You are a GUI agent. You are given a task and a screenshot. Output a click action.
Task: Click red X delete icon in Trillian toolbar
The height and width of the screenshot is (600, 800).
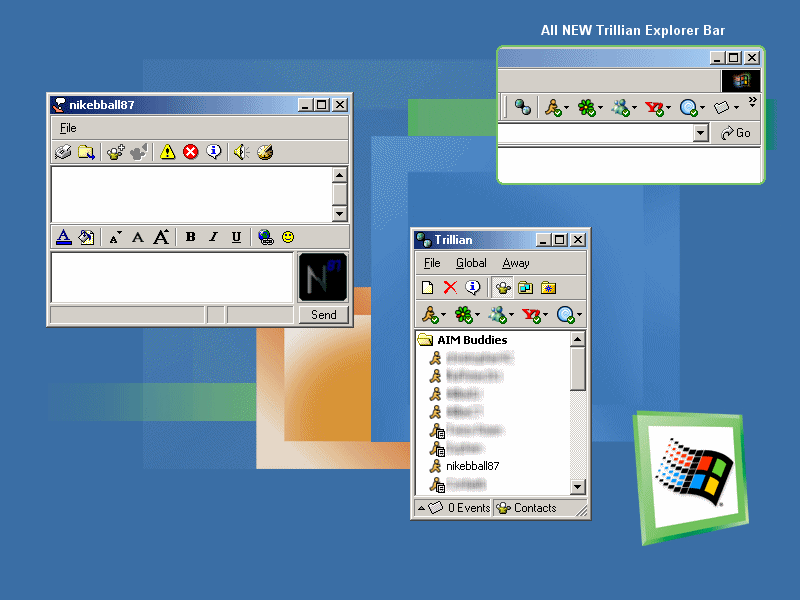click(x=450, y=288)
